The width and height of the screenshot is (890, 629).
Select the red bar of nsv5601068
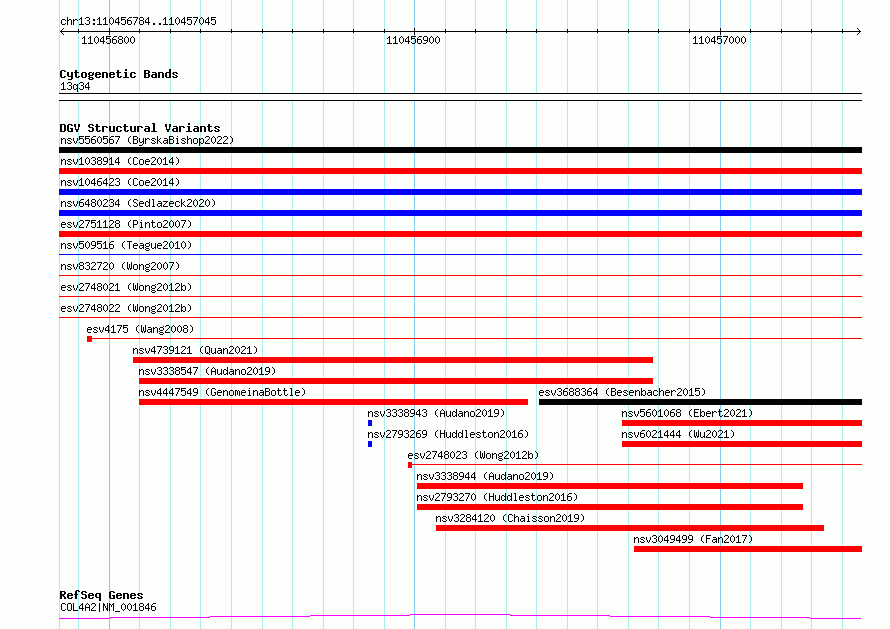[742, 423]
